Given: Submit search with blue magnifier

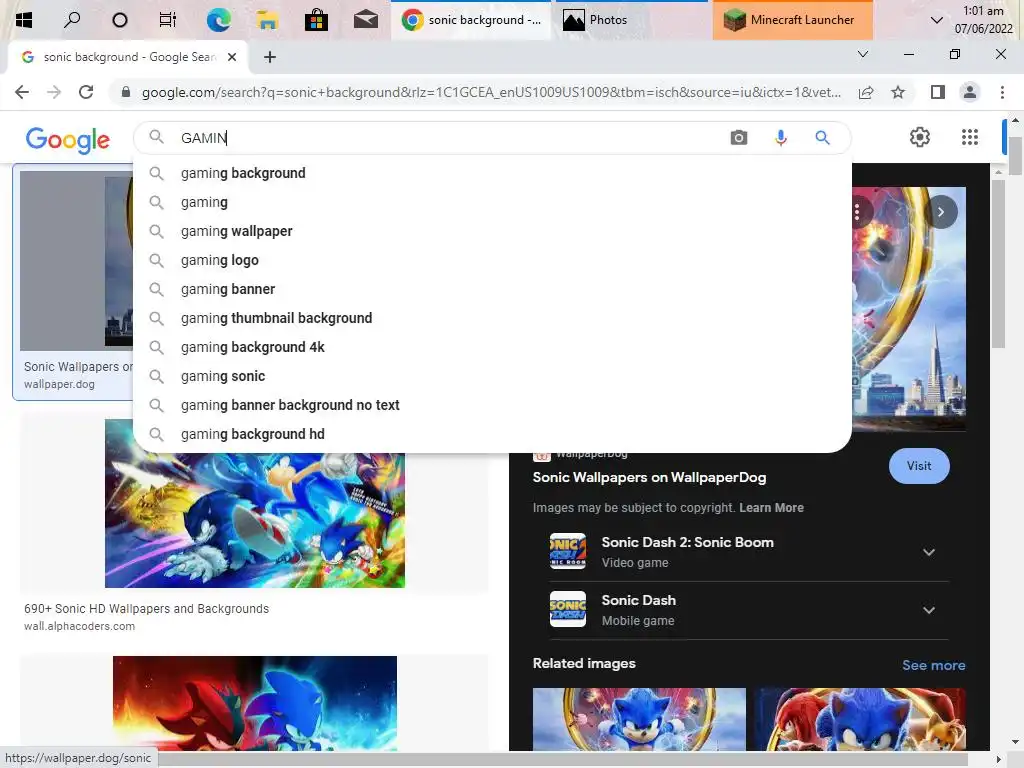Looking at the screenshot, I should [x=822, y=138].
